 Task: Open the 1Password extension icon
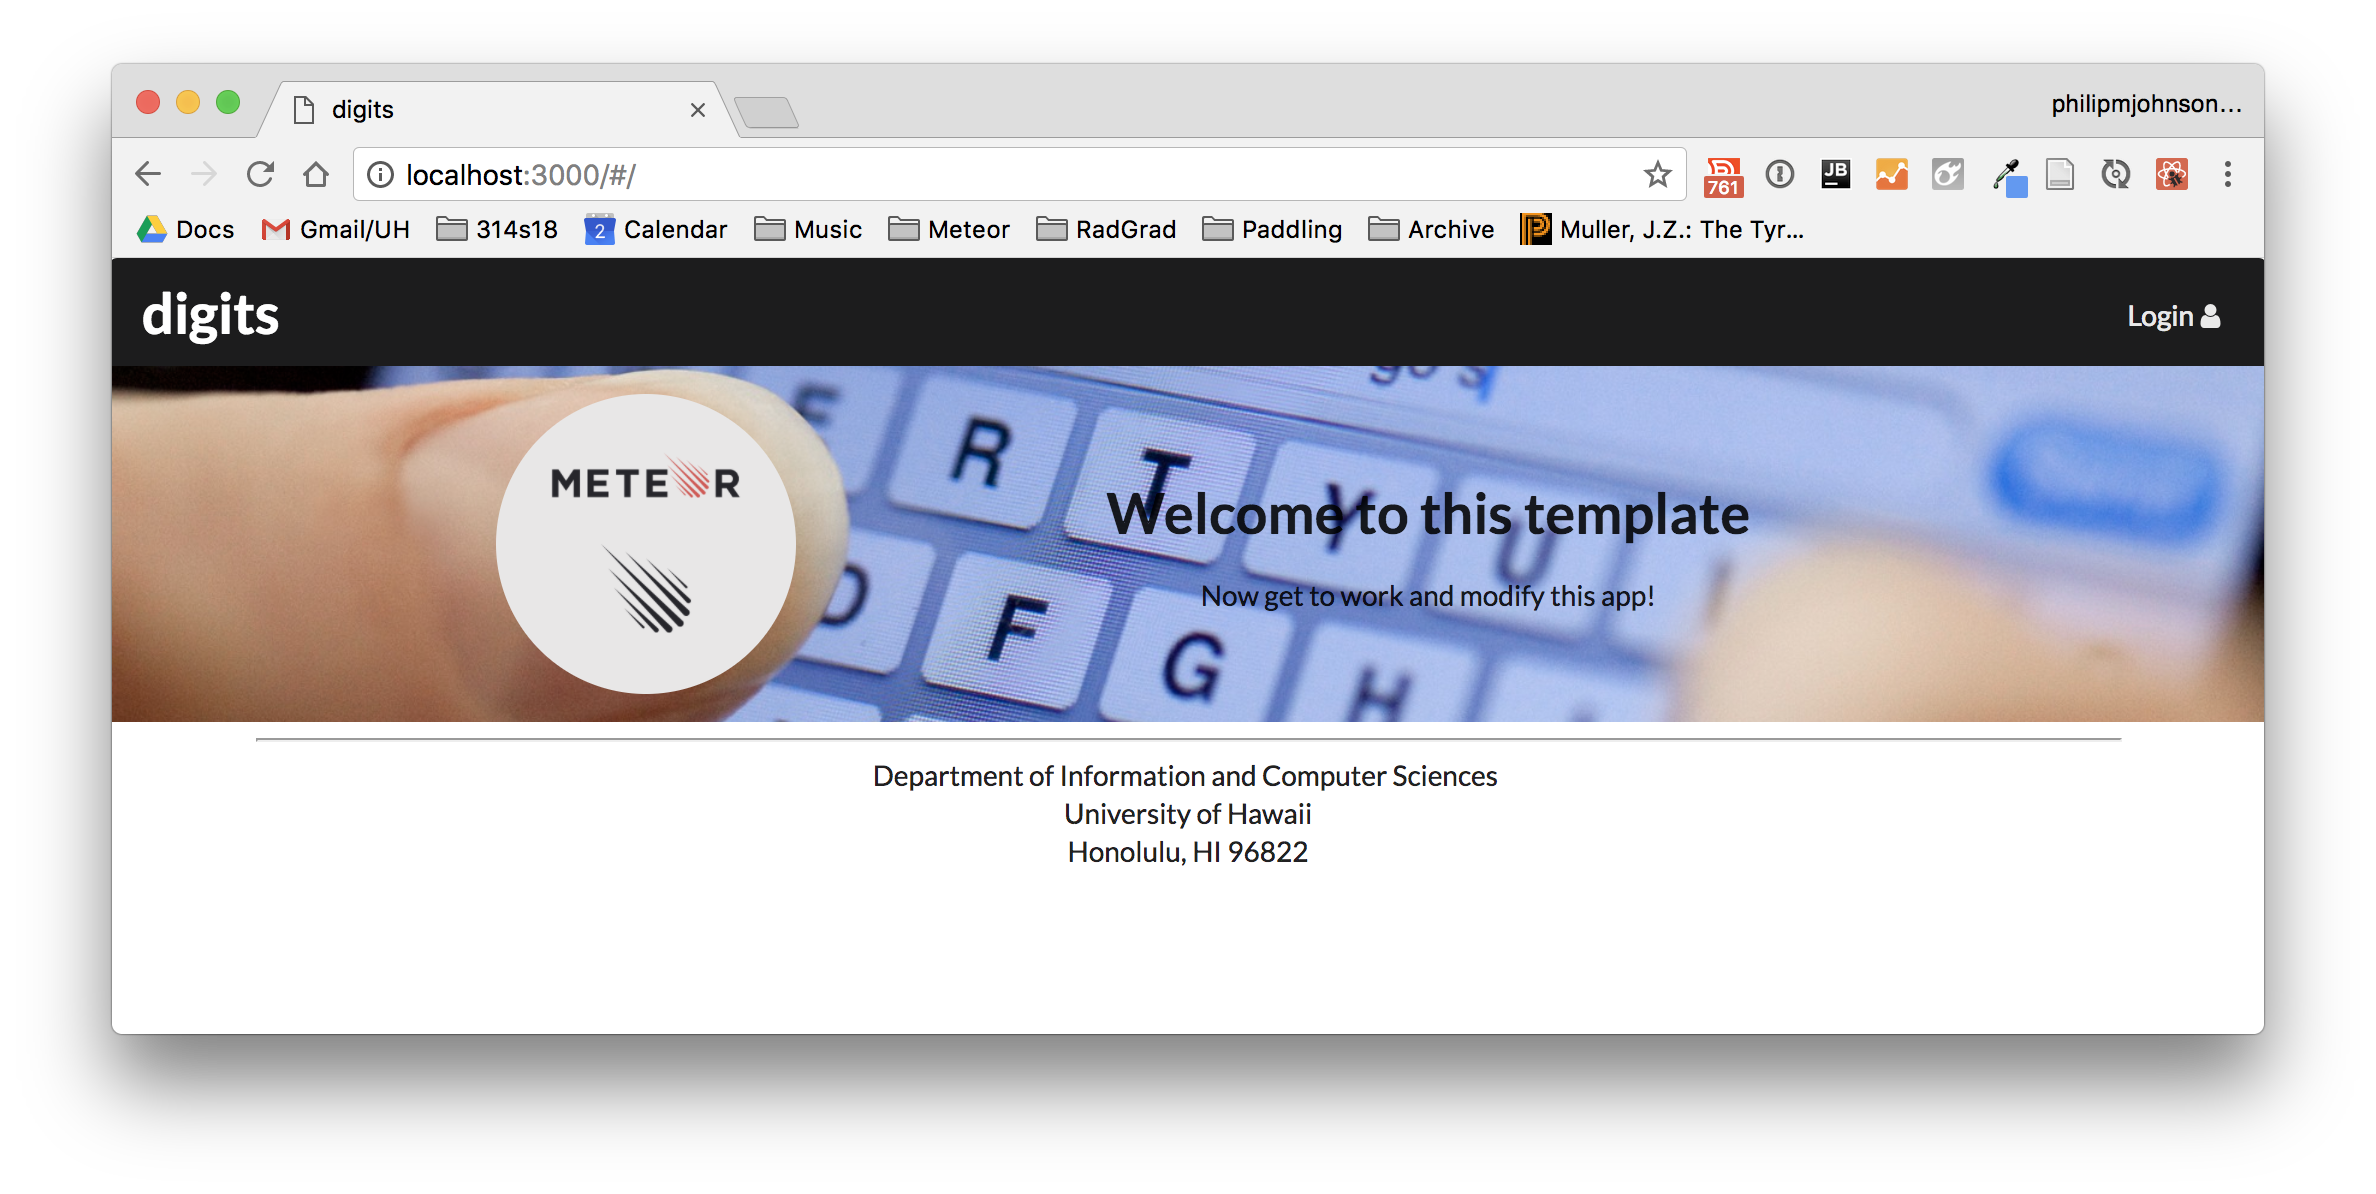(x=1779, y=175)
